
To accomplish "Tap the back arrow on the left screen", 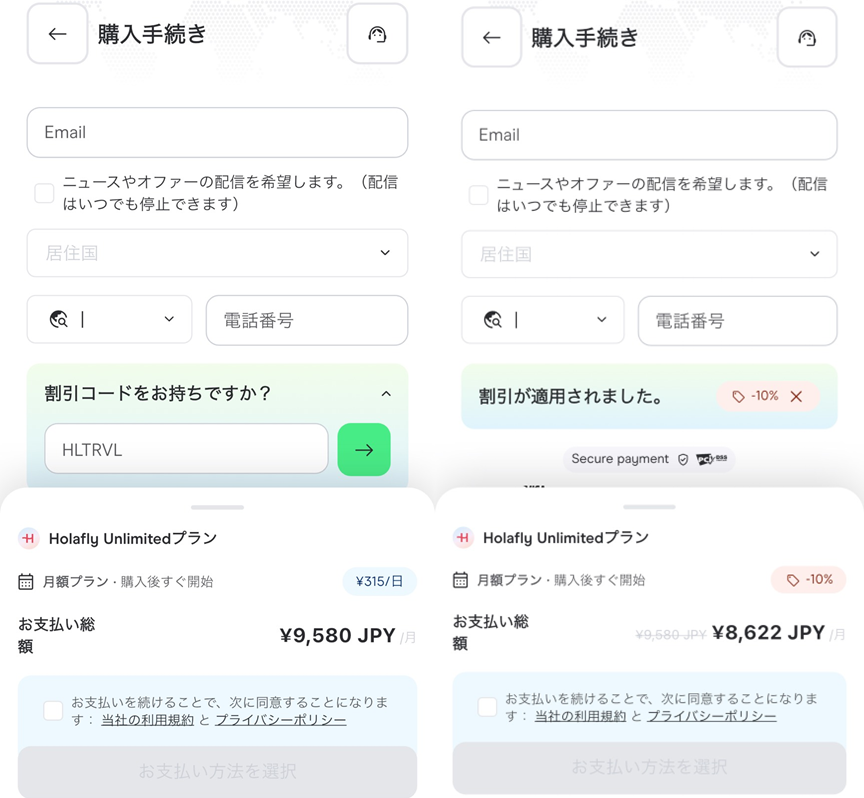I will click(57, 34).
